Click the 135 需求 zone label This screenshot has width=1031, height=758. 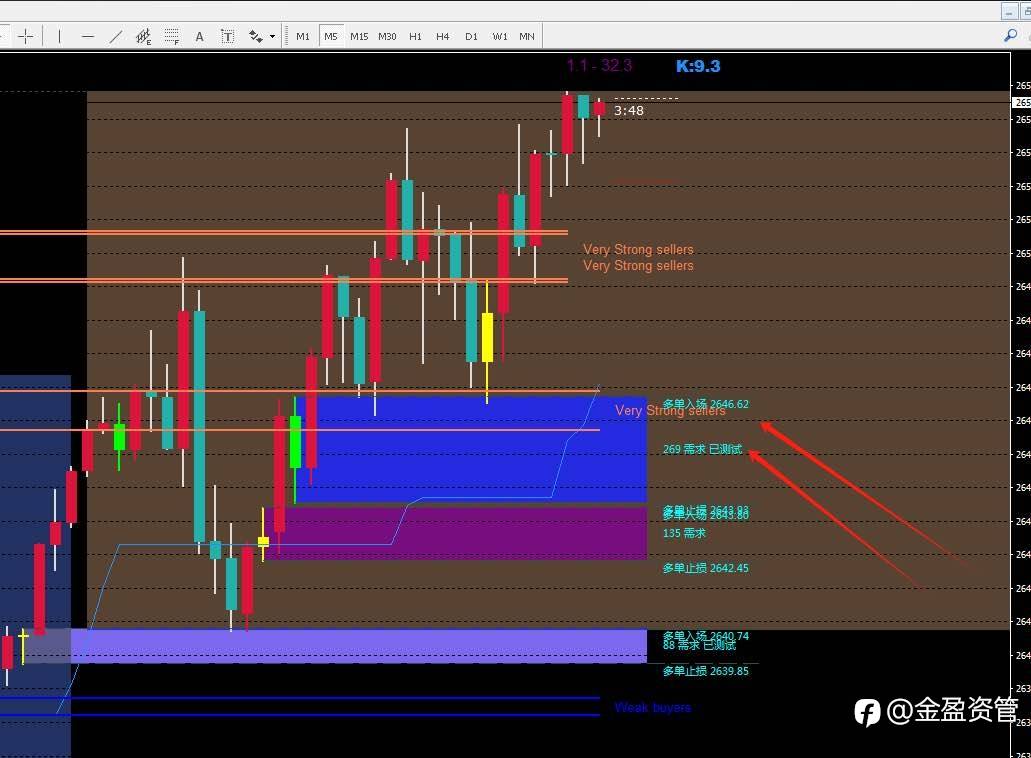pos(684,533)
